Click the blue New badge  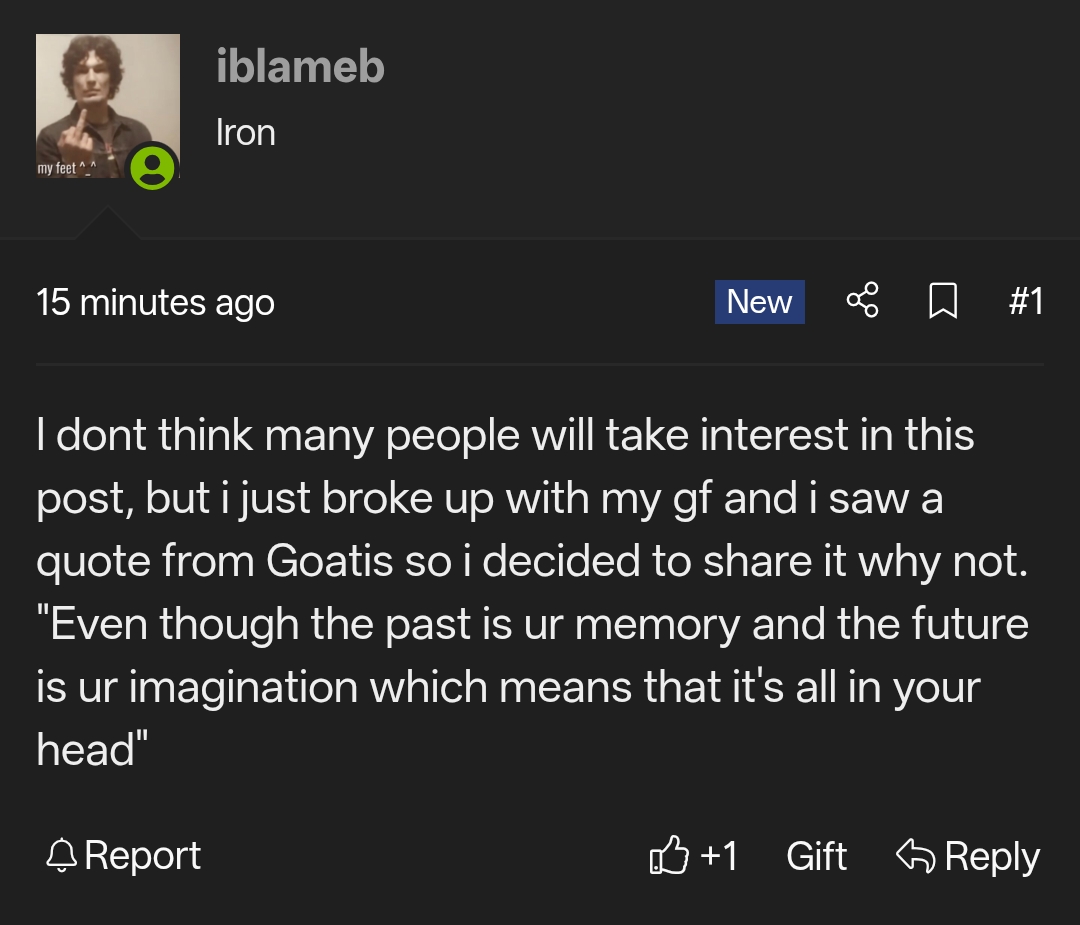(759, 301)
